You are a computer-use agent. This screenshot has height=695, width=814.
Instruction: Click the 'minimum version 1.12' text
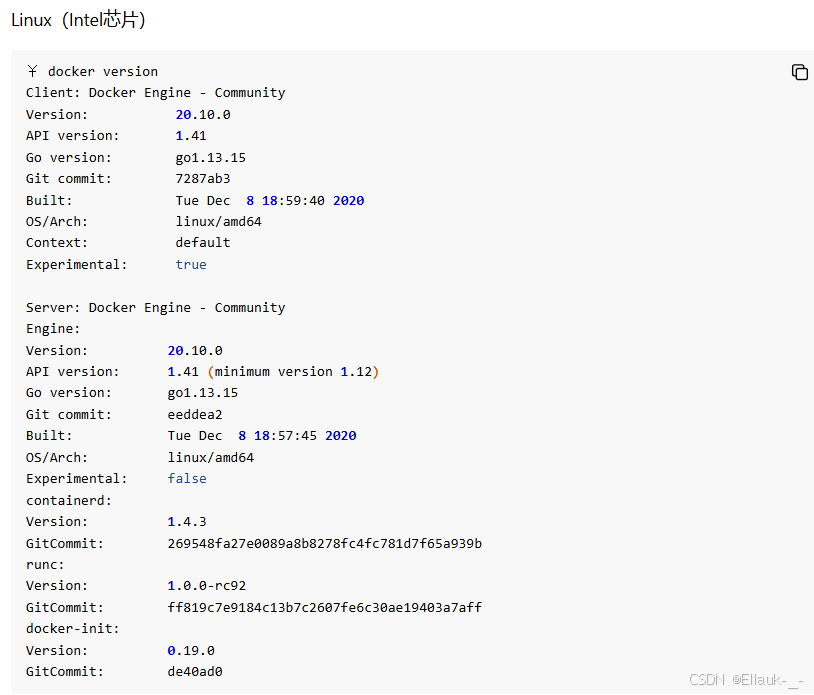pyautogui.click(x=293, y=372)
